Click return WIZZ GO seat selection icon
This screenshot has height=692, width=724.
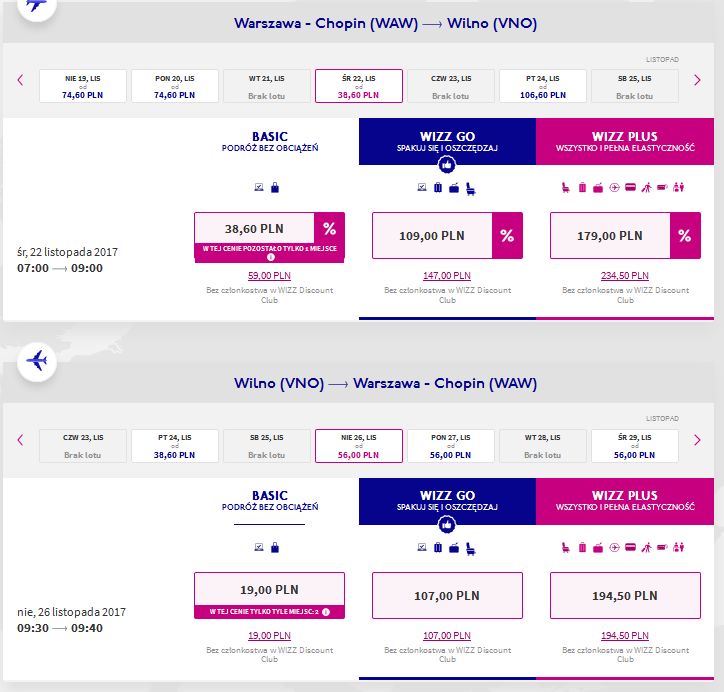tap(471, 548)
